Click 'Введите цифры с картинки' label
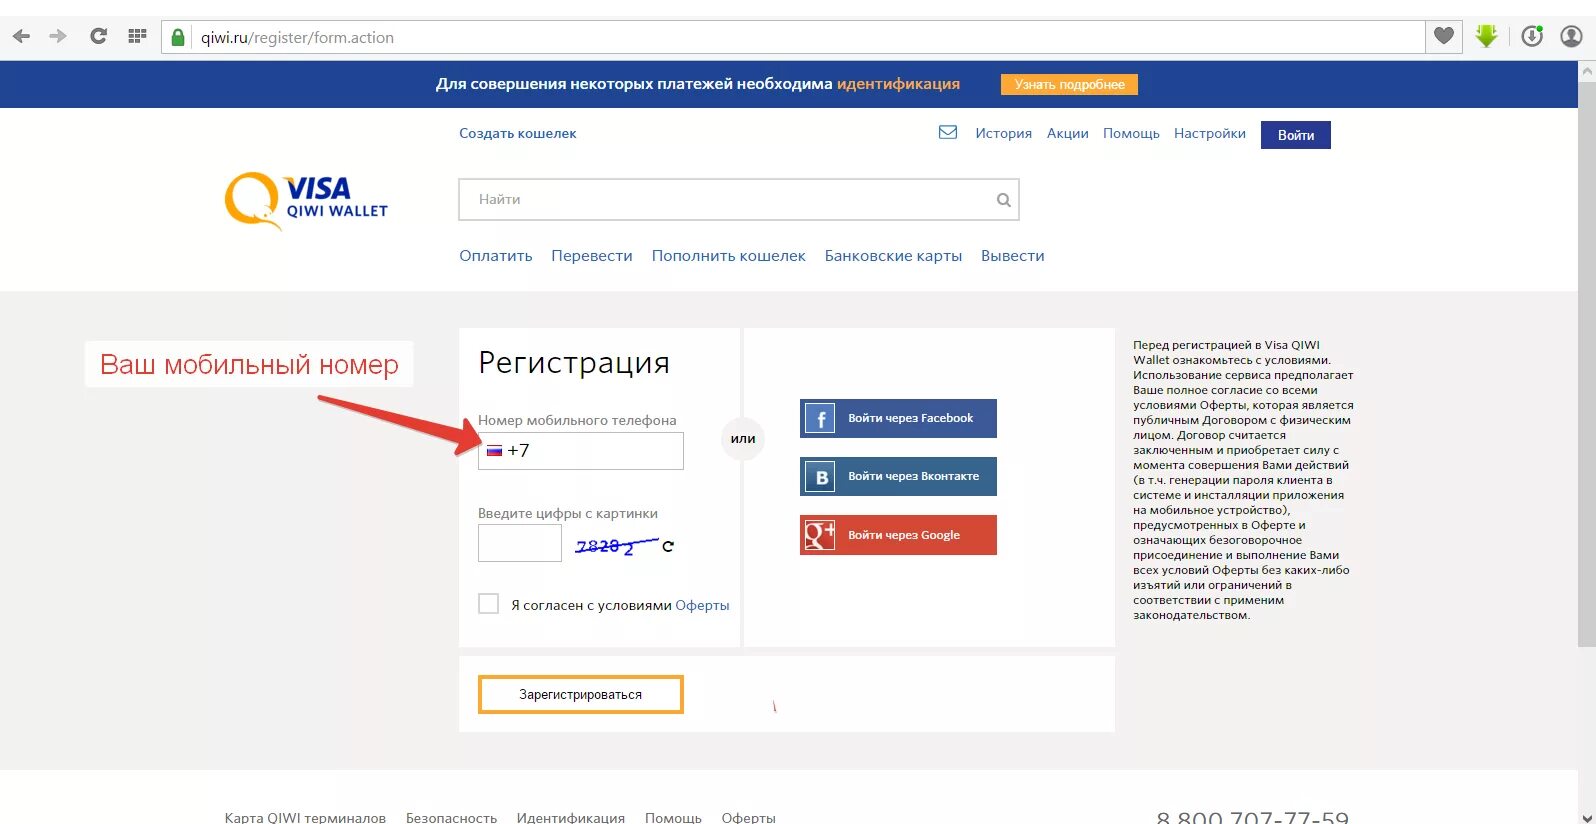The image size is (1596, 824). pyautogui.click(x=568, y=513)
